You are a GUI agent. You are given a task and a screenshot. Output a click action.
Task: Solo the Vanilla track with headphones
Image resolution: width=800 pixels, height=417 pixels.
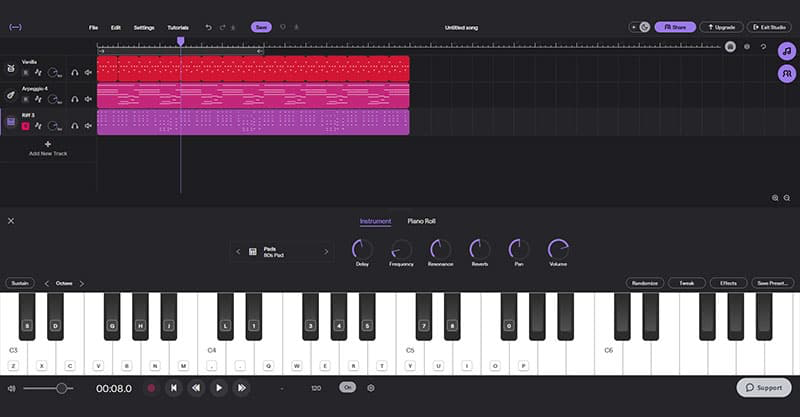tap(74, 72)
